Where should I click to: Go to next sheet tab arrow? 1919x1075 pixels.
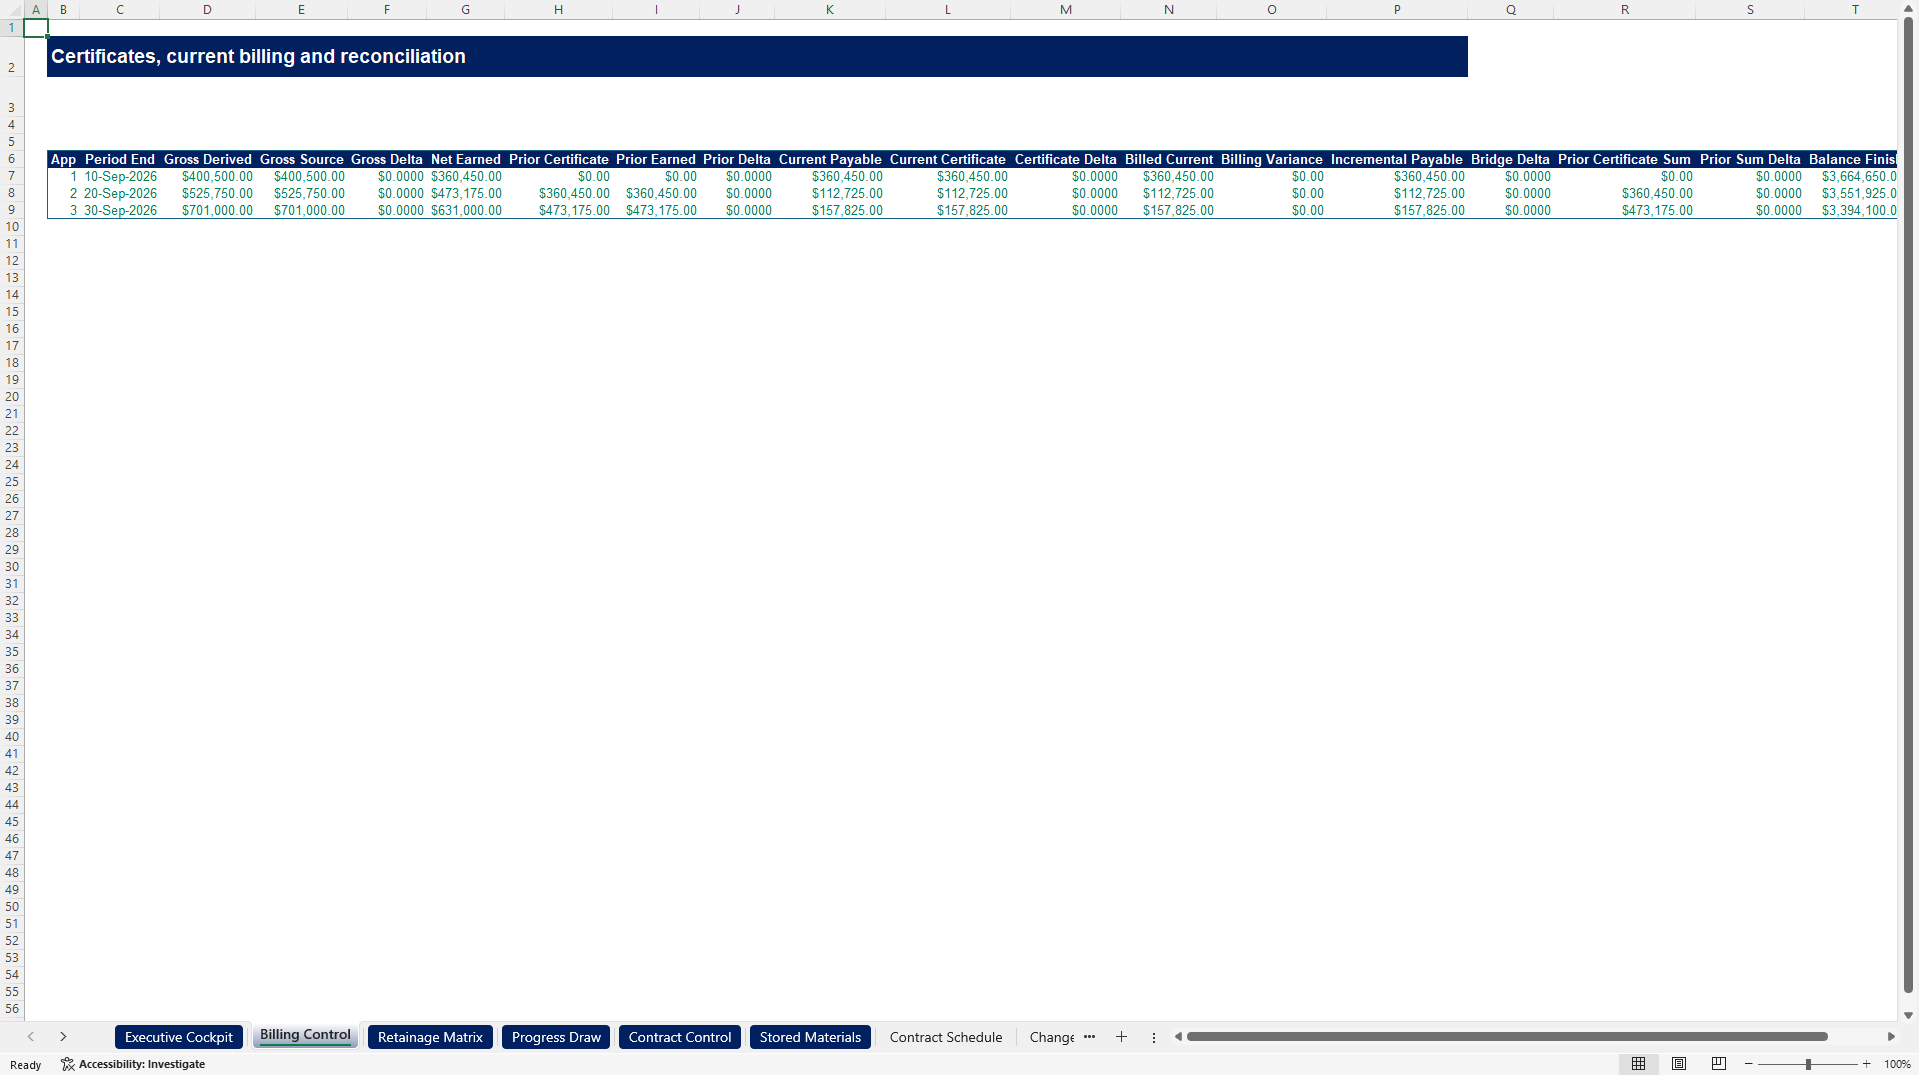point(63,1037)
